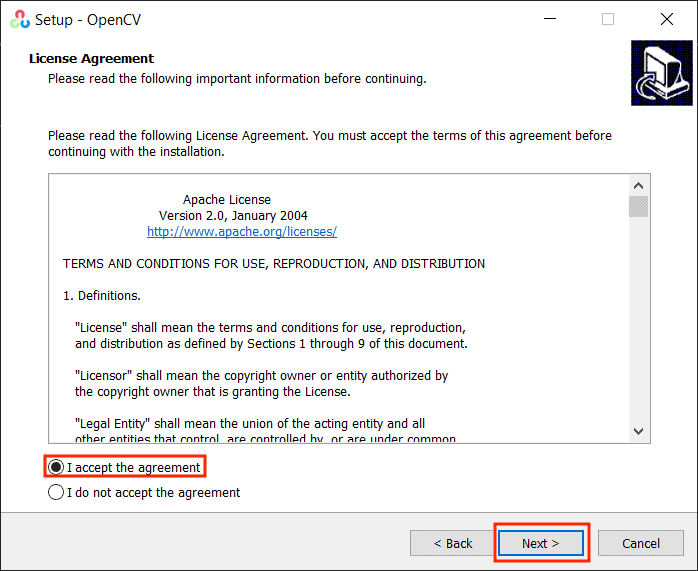Close the Setup - OpenCV window

pyautogui.click(x=667, y=19)
